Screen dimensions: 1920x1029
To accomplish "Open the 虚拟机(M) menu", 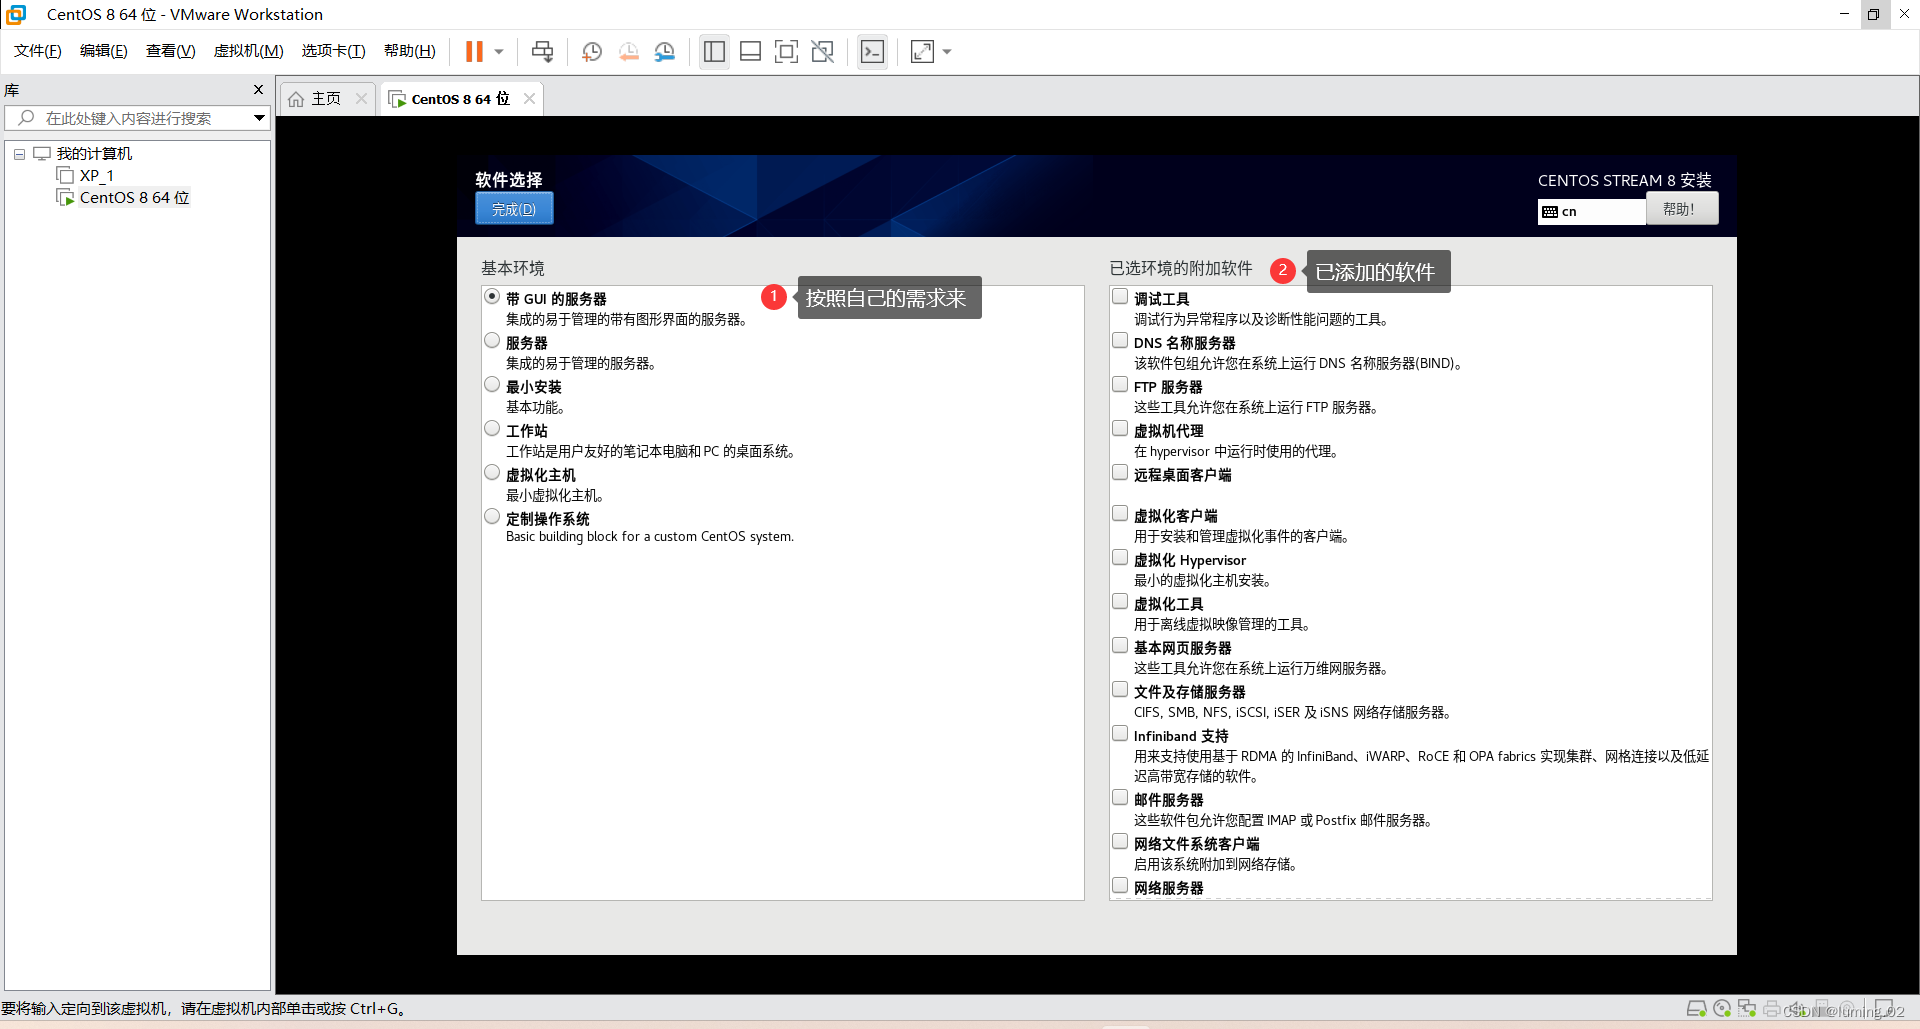I will coord(249,51).
